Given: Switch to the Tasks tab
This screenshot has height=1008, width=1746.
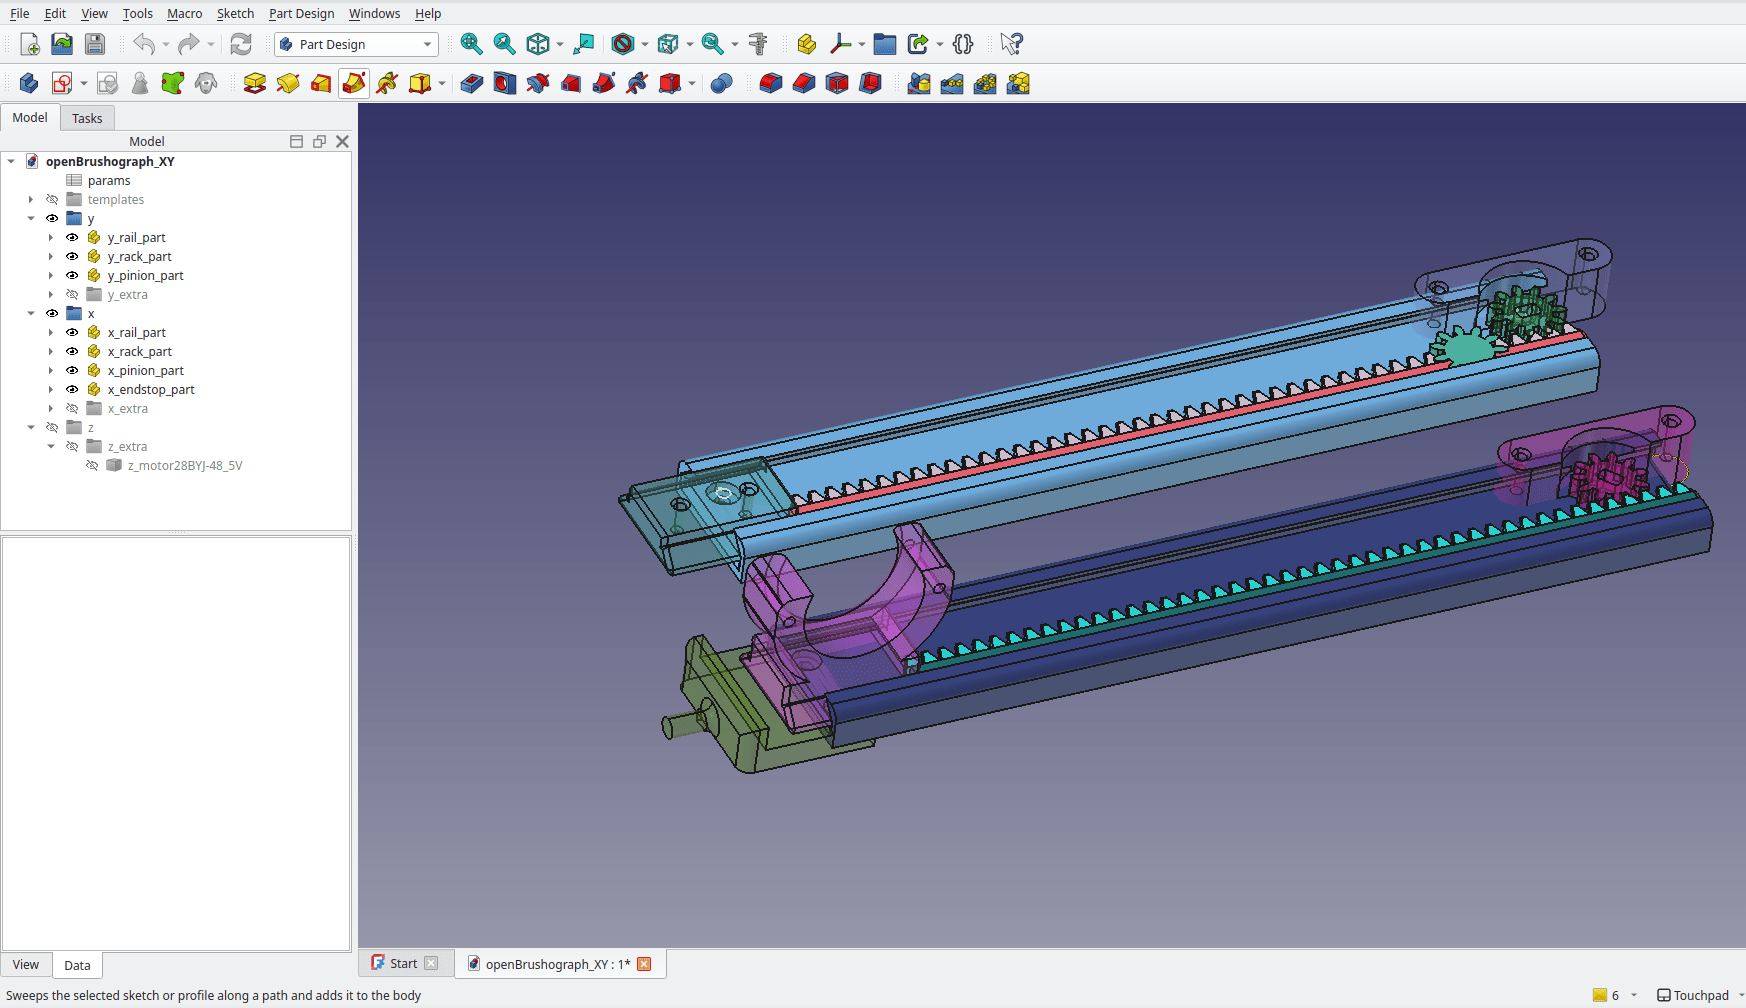Looking at the screenshot, I should [87, 118].
